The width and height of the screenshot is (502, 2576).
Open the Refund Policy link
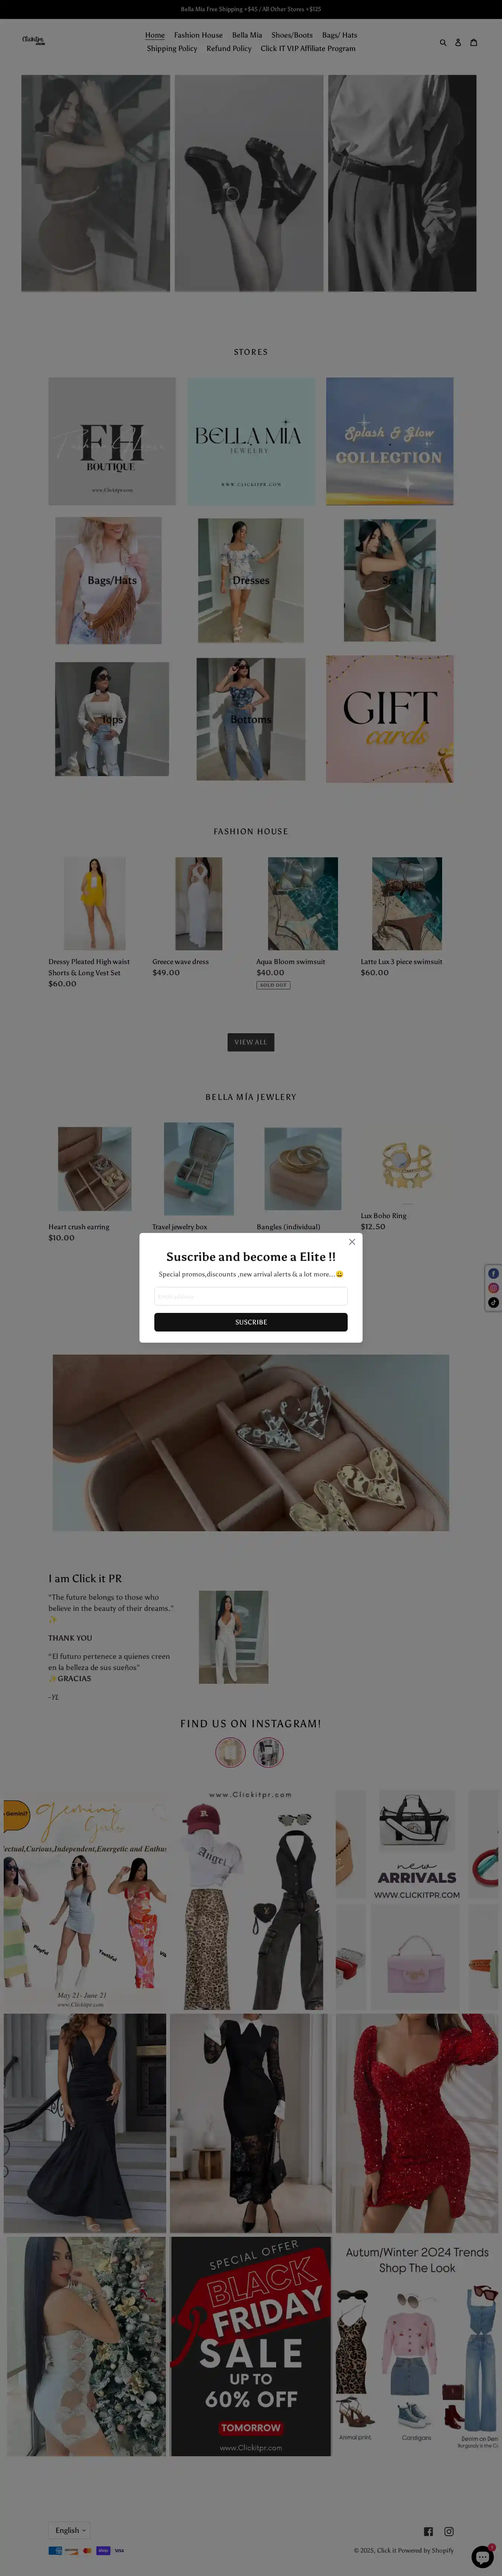(229, 48)
